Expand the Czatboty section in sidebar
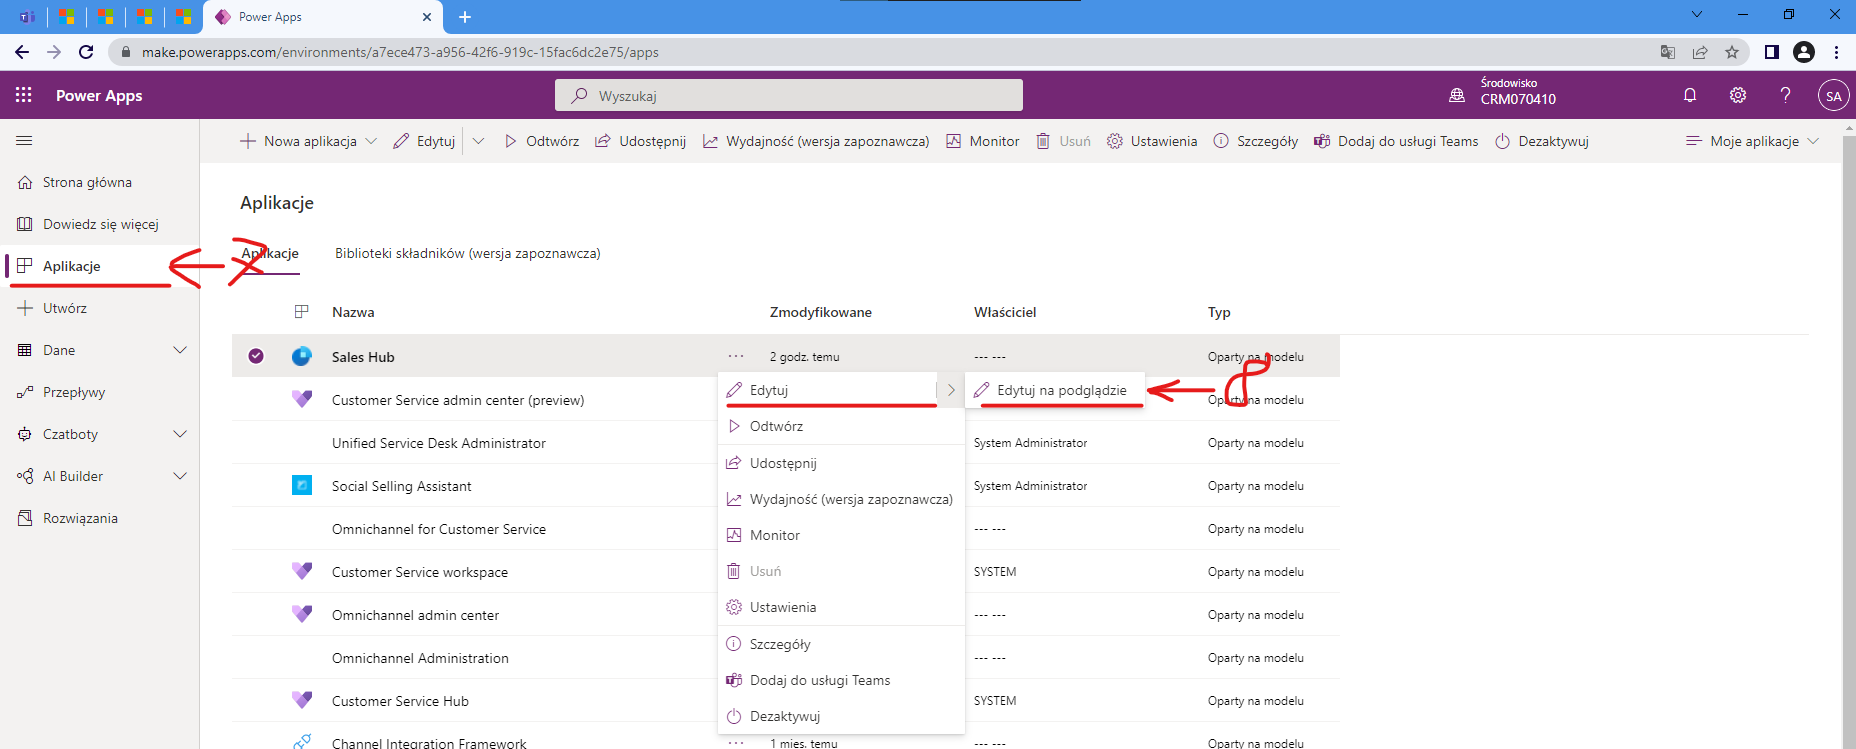The image size is (1856, 749). click(180, 434)
